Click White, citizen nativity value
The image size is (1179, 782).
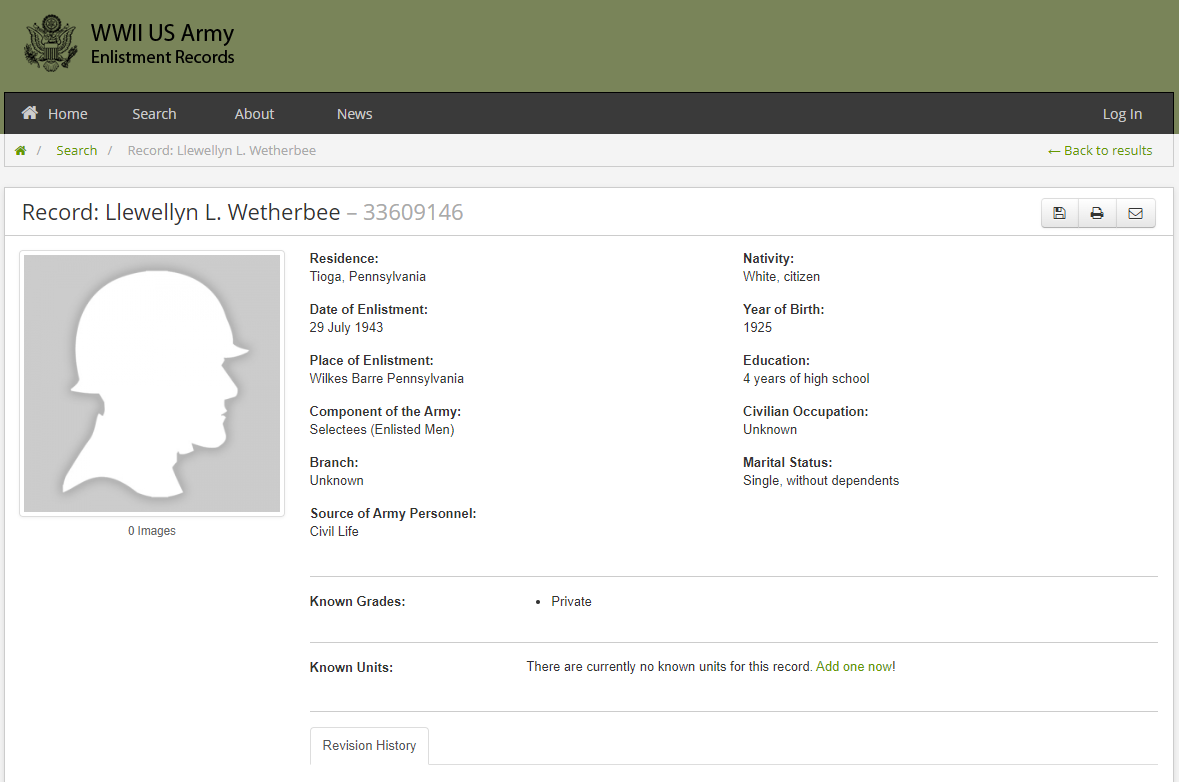[781, 277]
